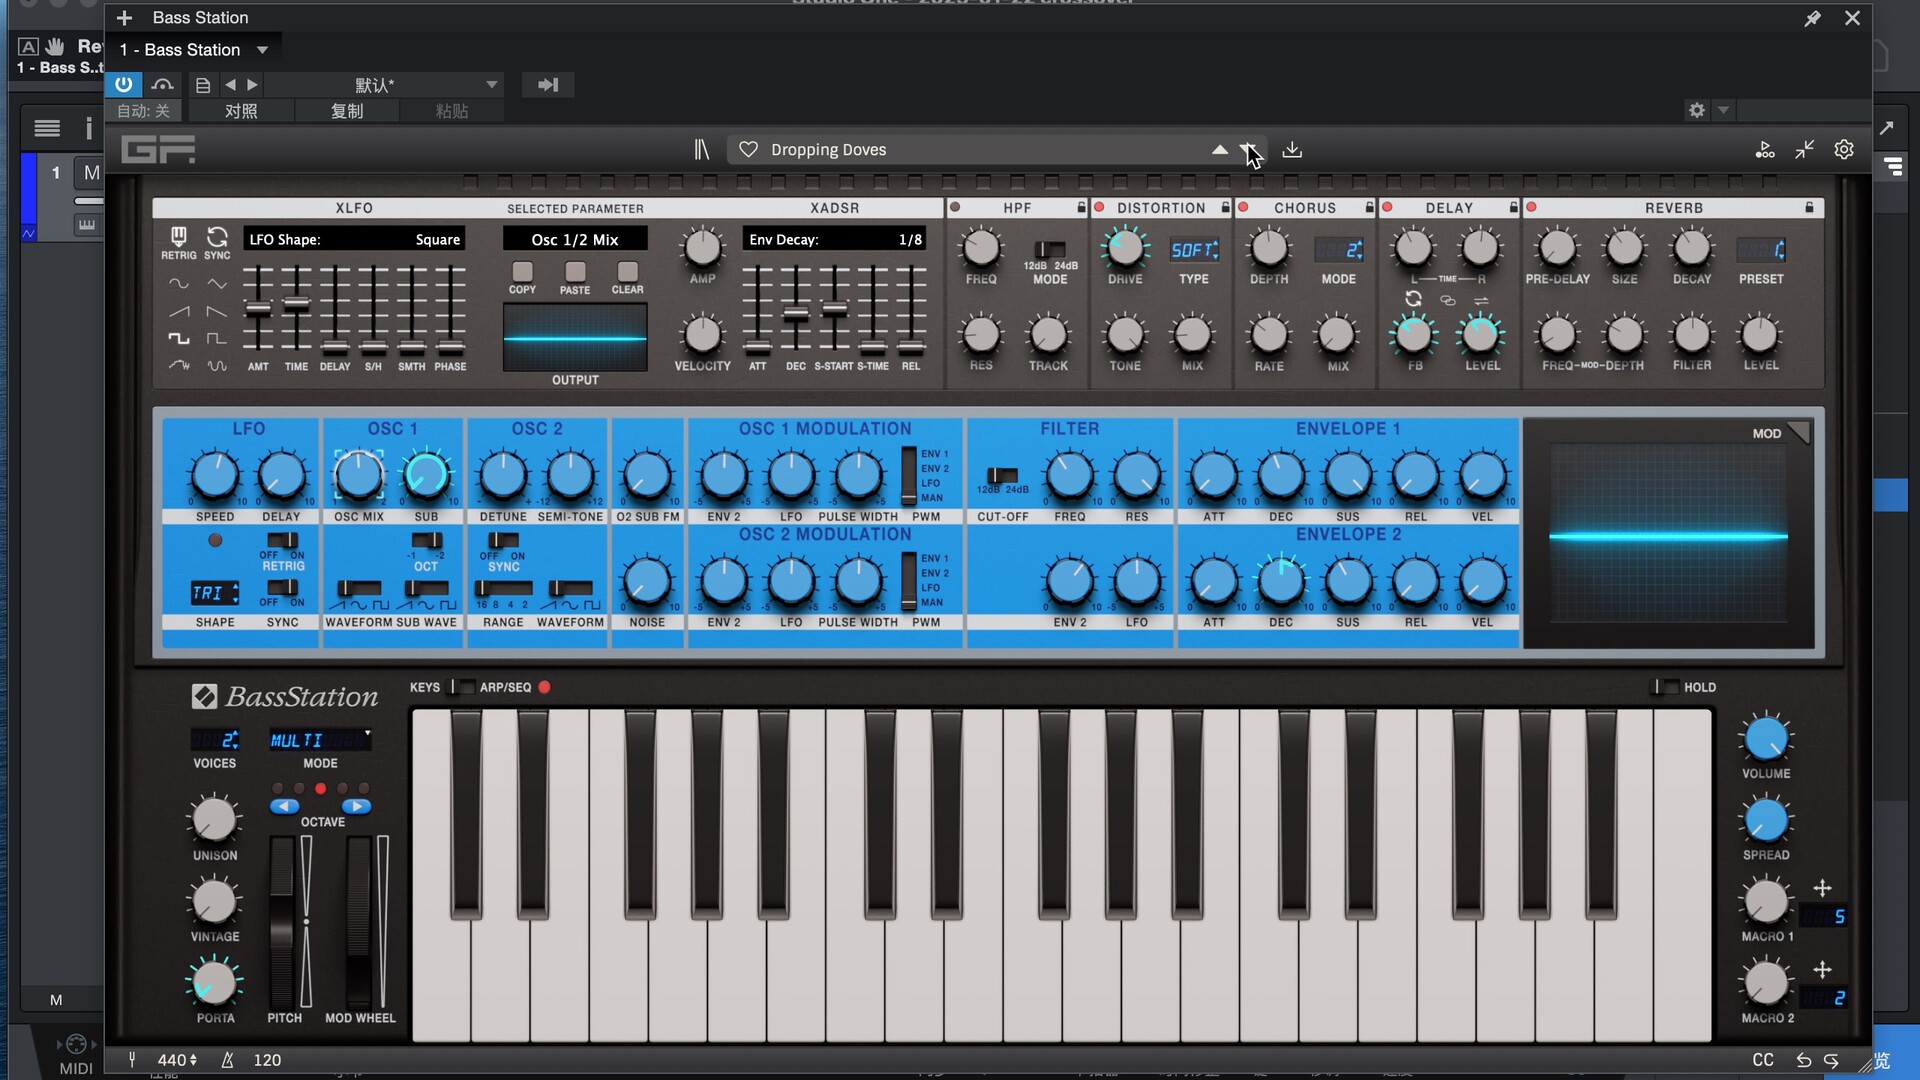The height and width of the screenshot is (1080, 1920).
Task: Click the MOD WHEEL
Action: coord(359,921)
